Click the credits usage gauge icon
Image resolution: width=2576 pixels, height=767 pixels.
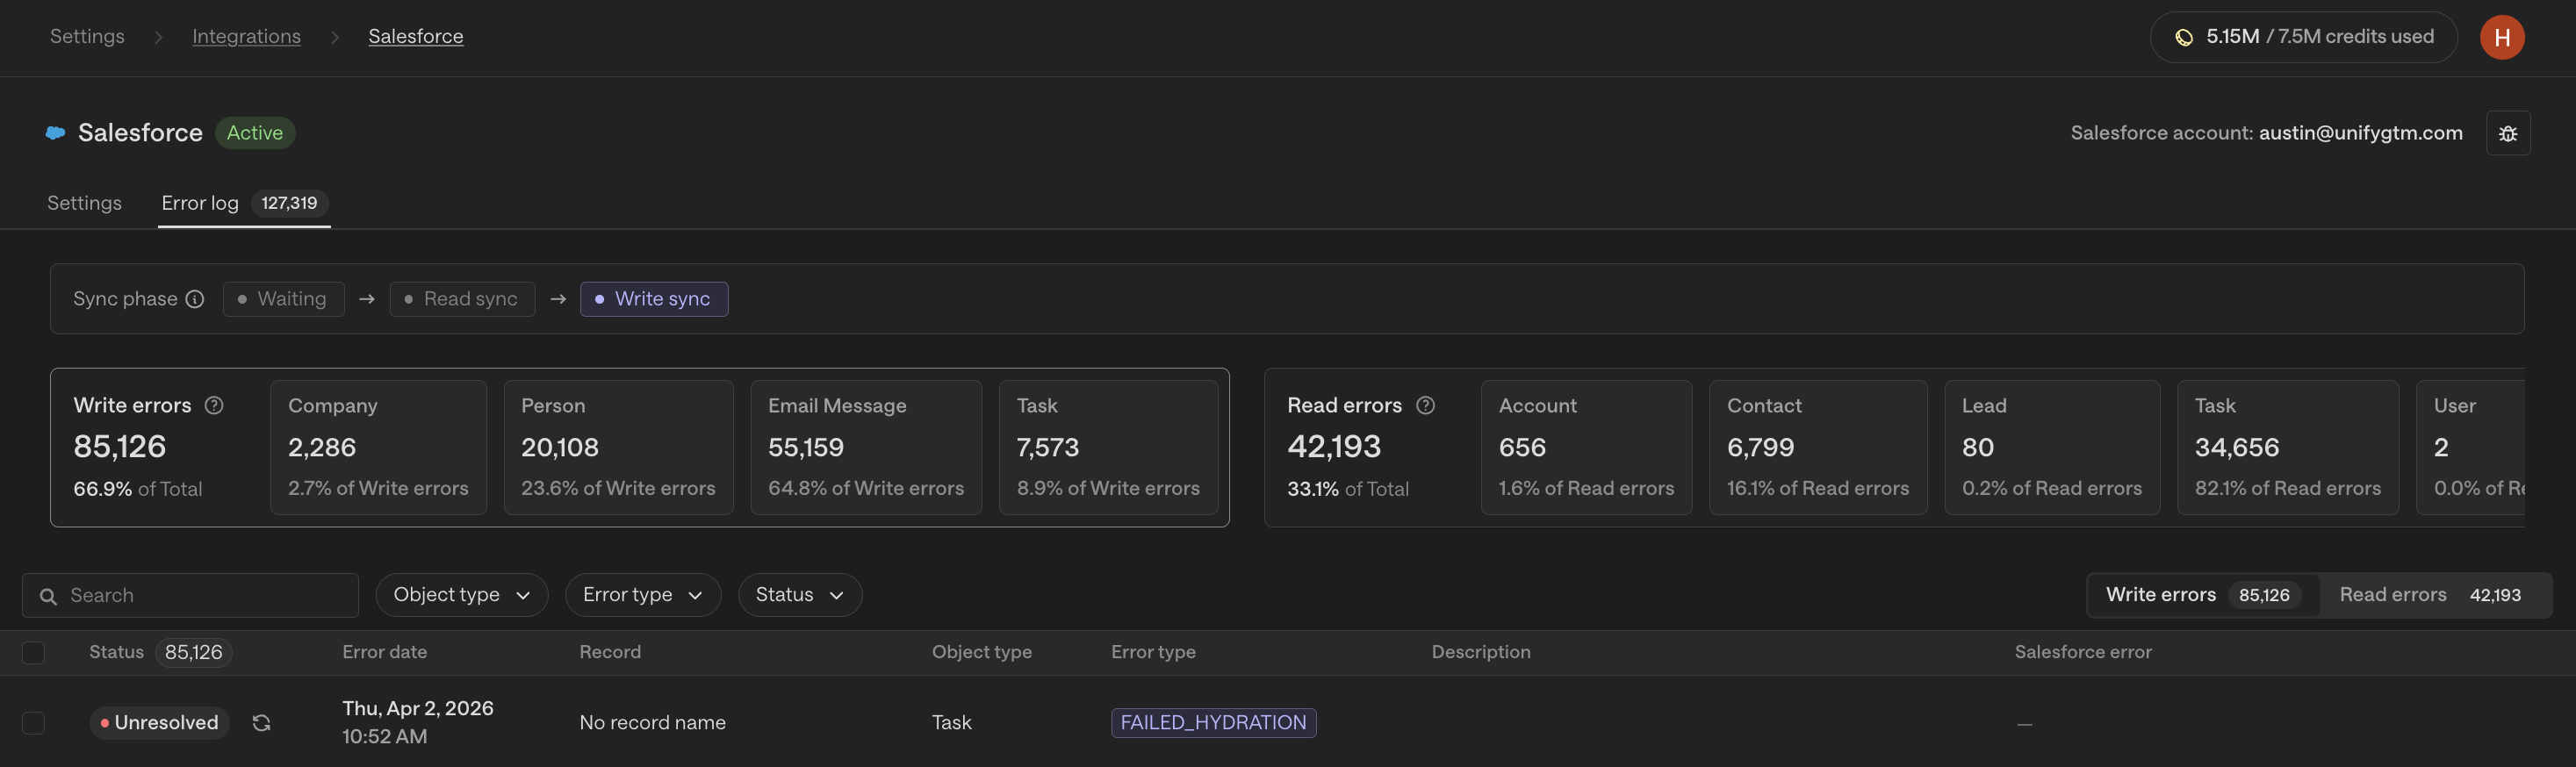click(2184, 37)
